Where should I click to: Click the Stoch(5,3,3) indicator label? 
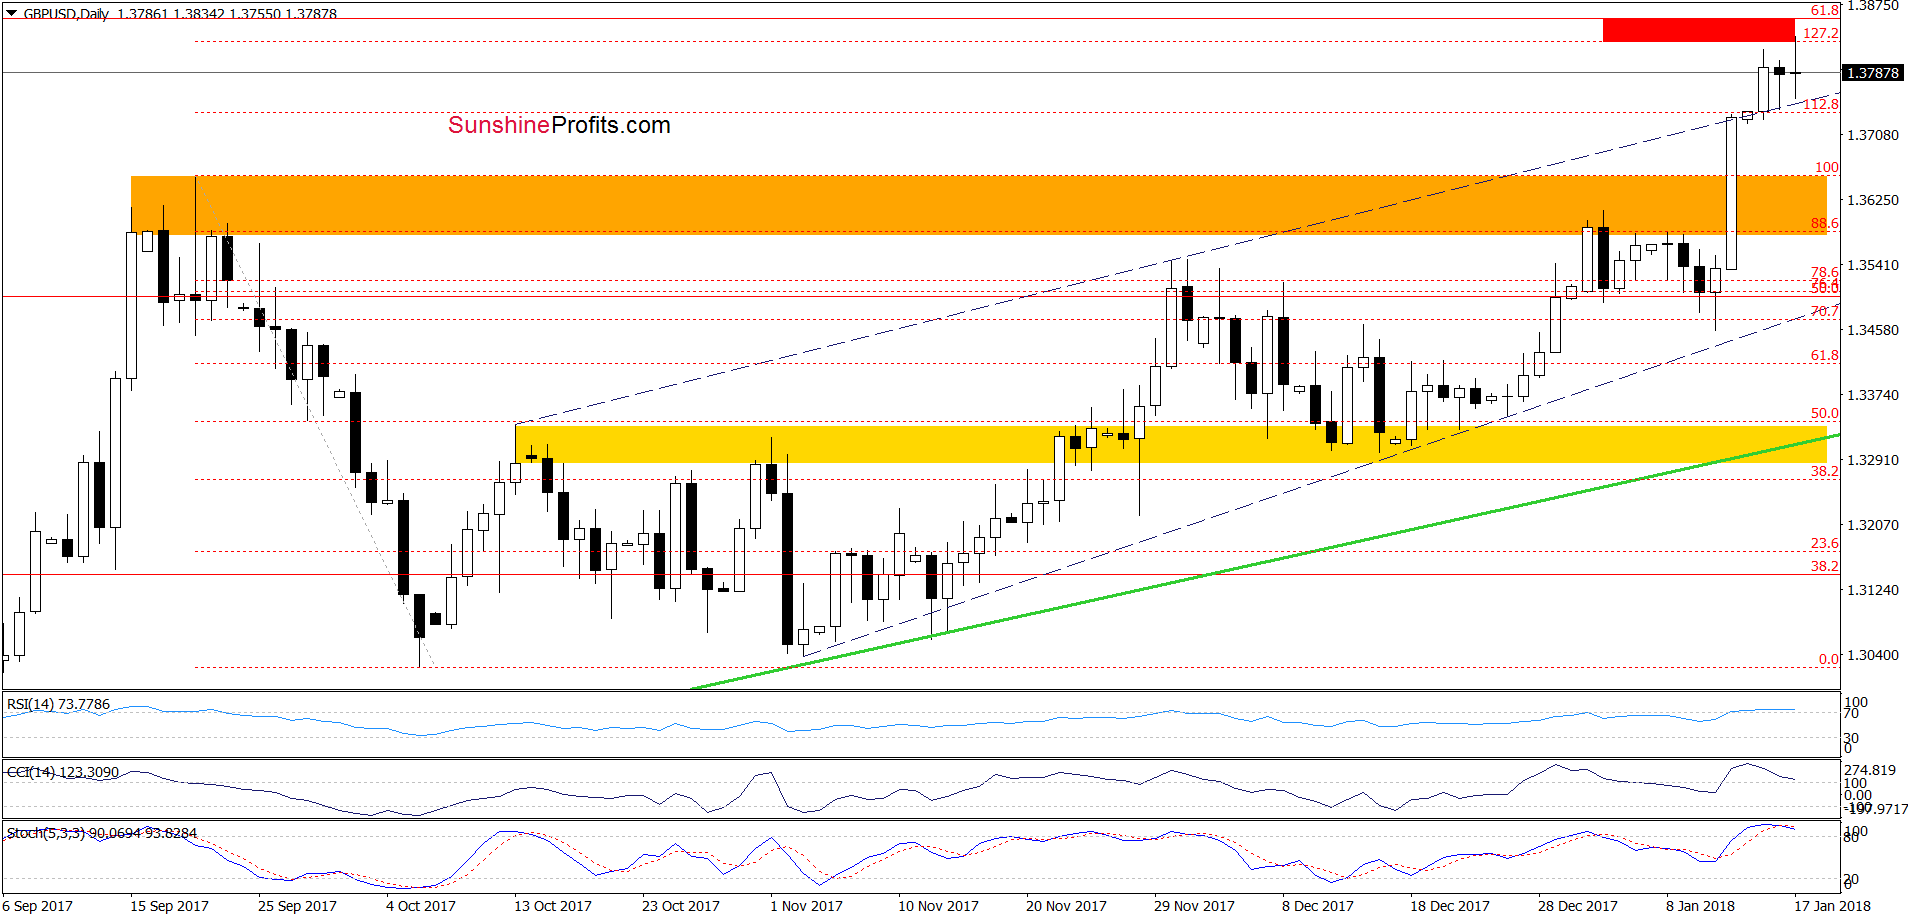[102, 833]
